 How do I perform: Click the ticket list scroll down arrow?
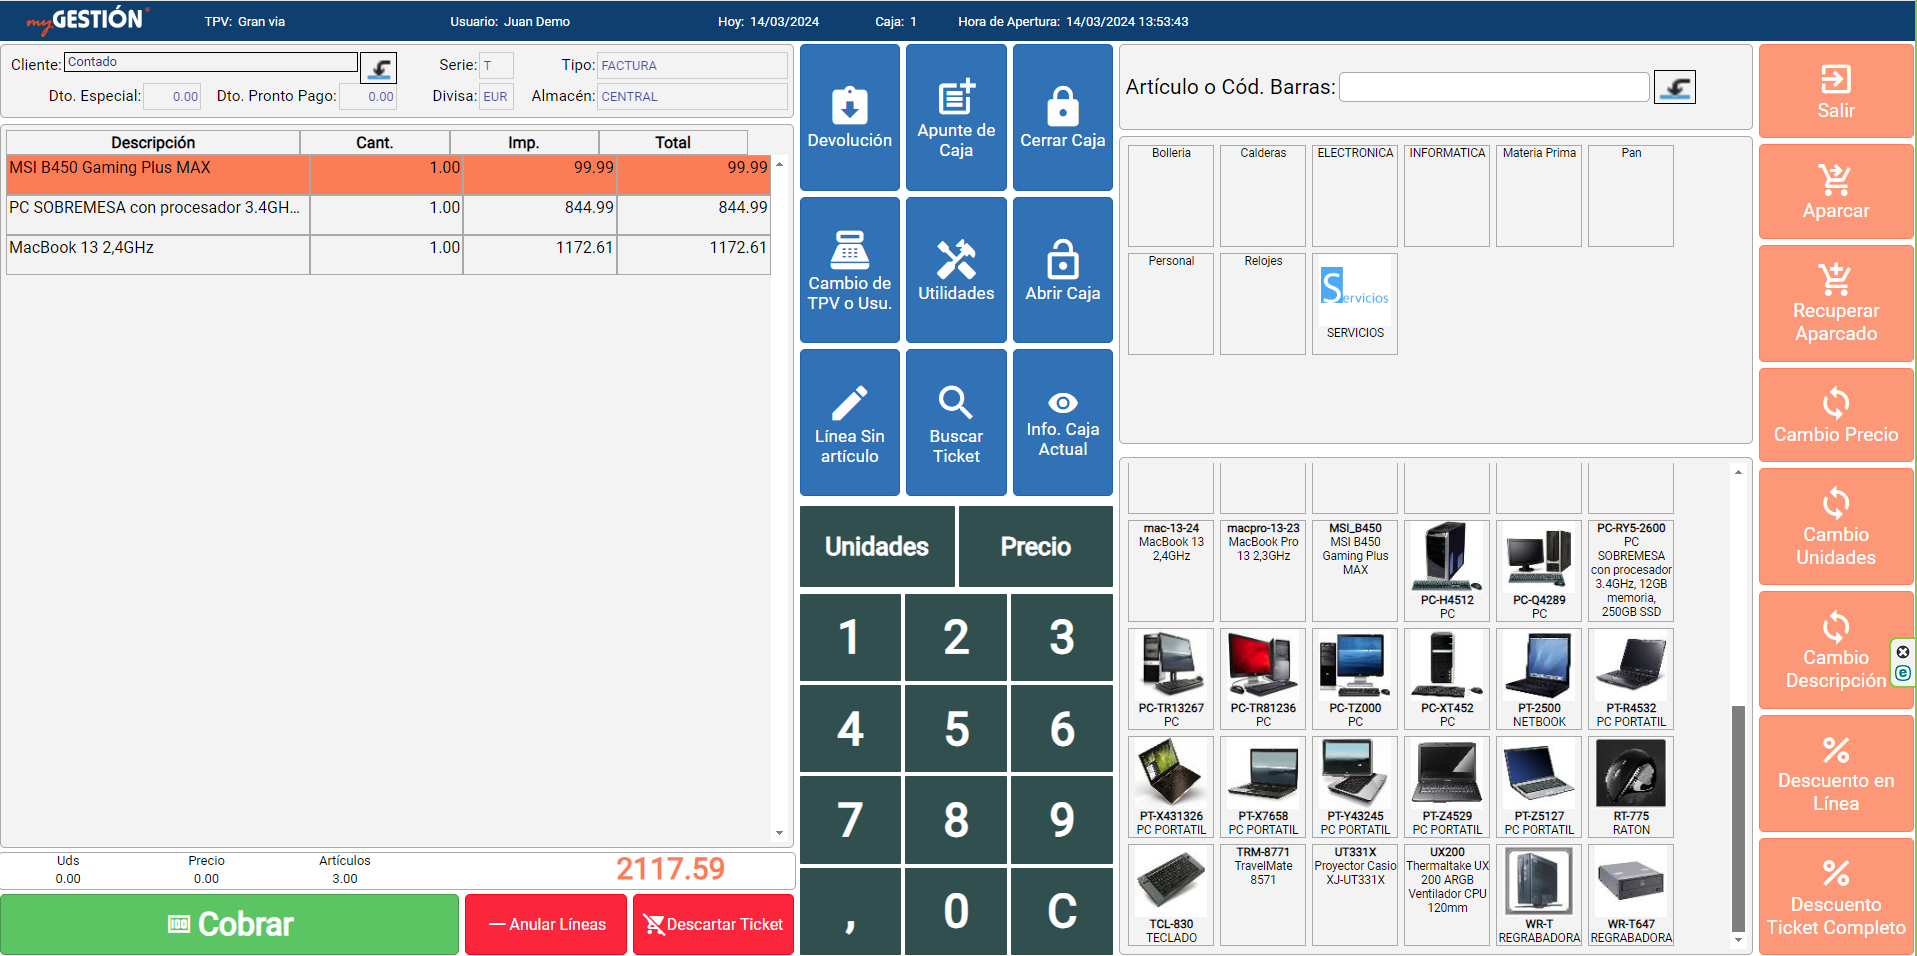click(x=779, y=832)
